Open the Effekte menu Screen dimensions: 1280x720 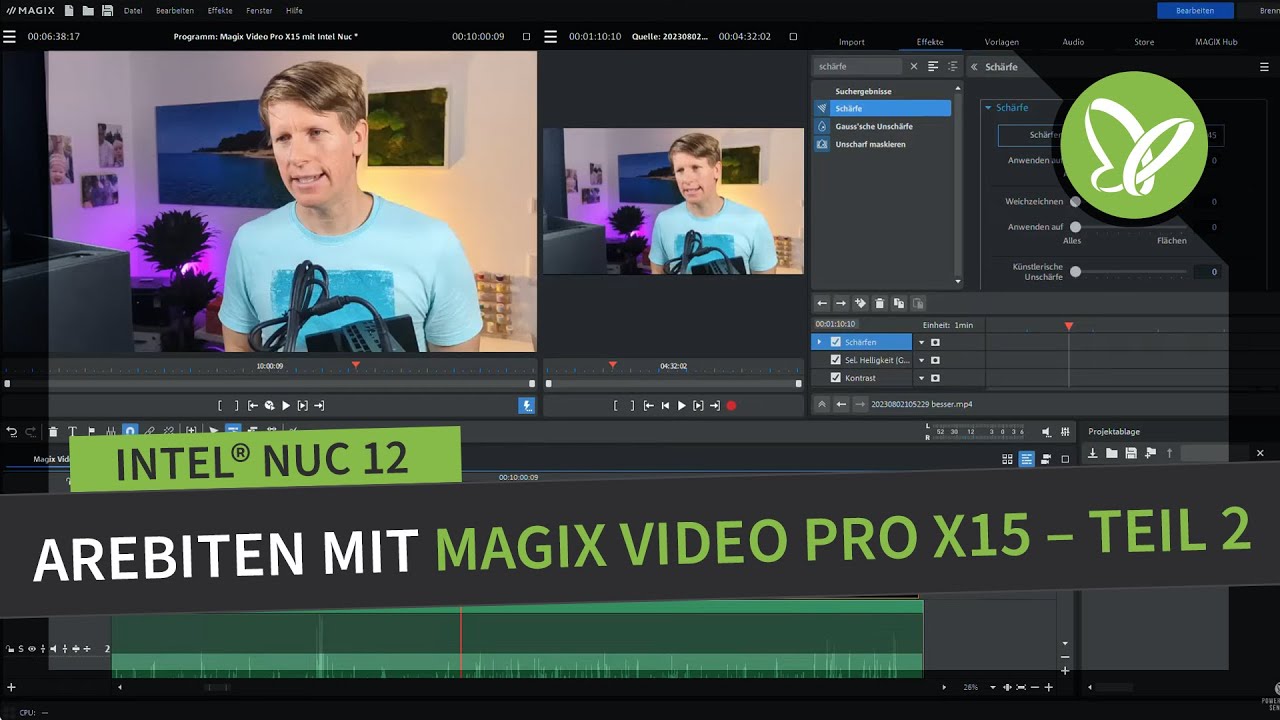(x=220, y=11)
